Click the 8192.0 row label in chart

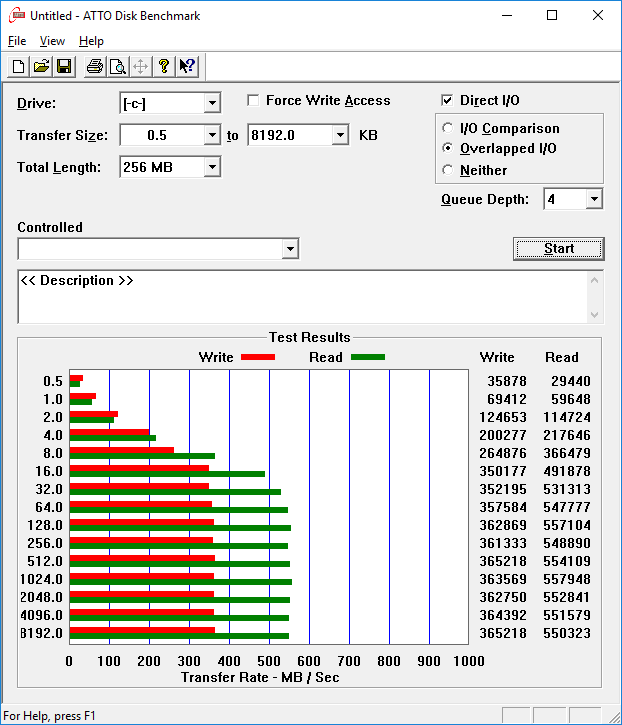pos(41,633)
